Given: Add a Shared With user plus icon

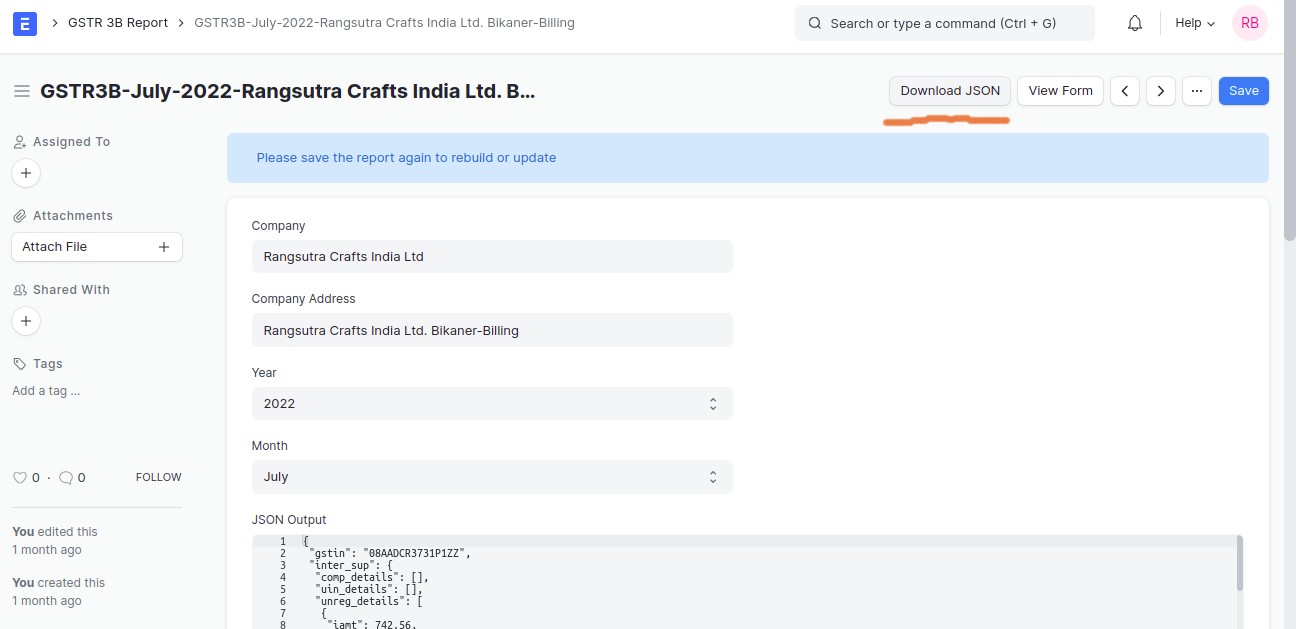Looking at the screenshot, I should pos(26,321).
